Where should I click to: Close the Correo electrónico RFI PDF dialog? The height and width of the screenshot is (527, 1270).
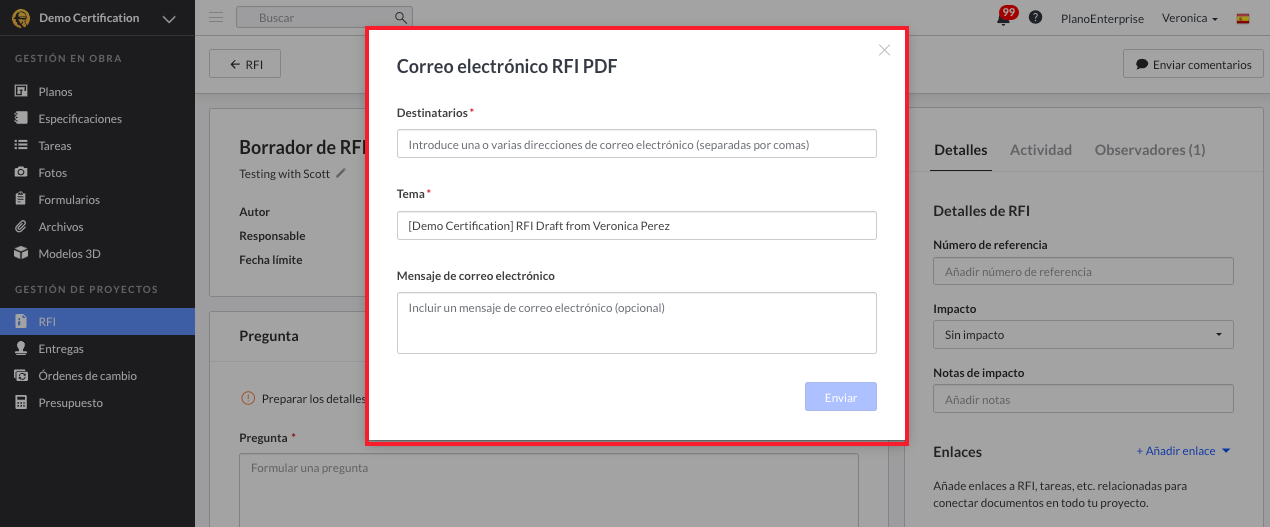coord(884,50)
